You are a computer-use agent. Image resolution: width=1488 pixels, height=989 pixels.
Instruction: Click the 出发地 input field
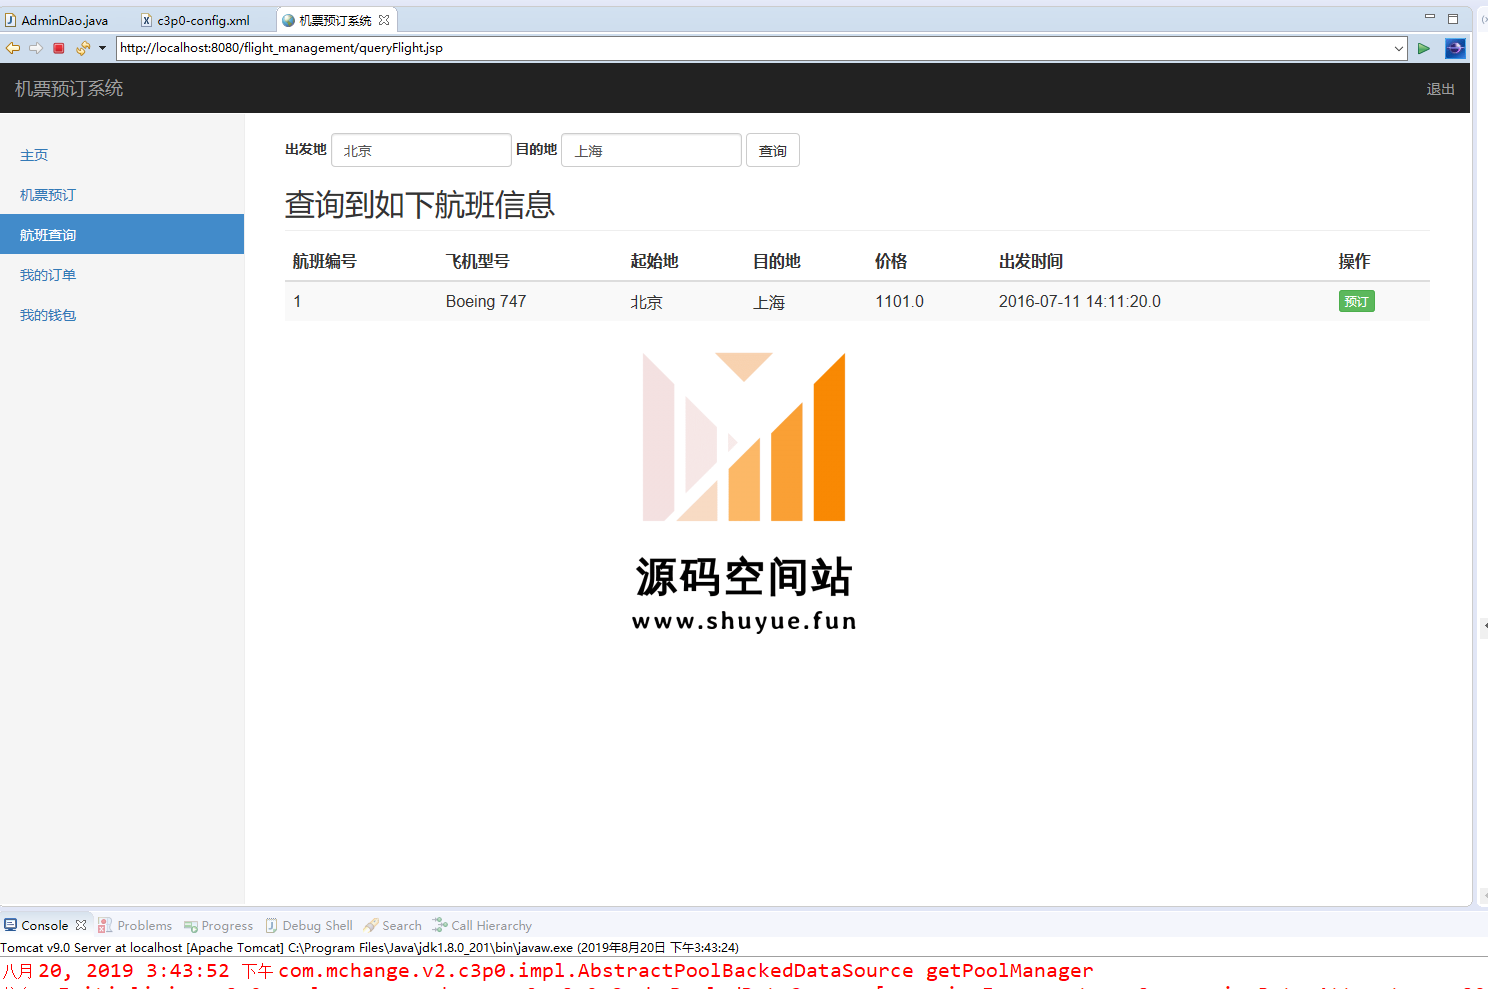[421, 150]
